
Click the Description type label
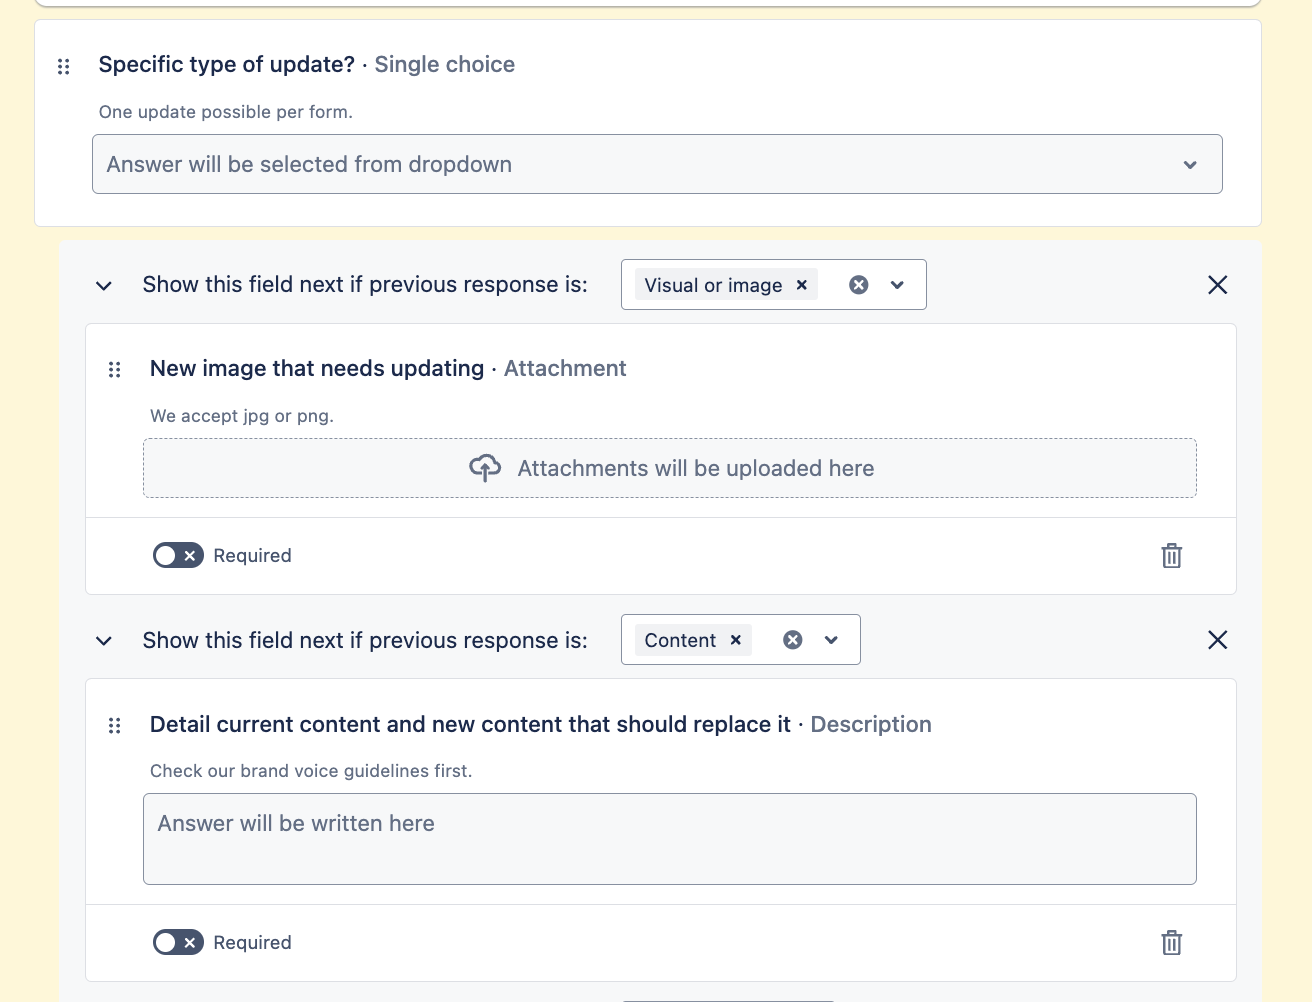point(871,724)
